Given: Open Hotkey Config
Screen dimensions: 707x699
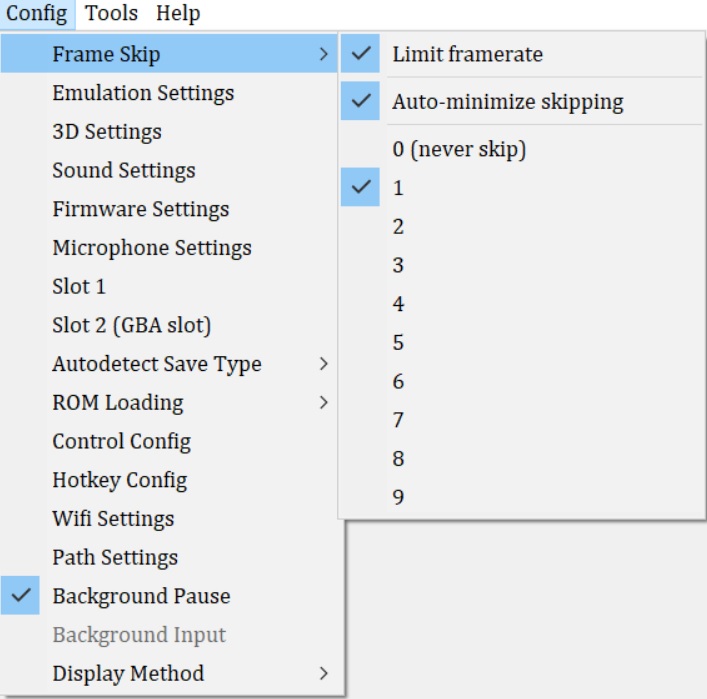Looking at the screenshot, I should pos(119,480).
